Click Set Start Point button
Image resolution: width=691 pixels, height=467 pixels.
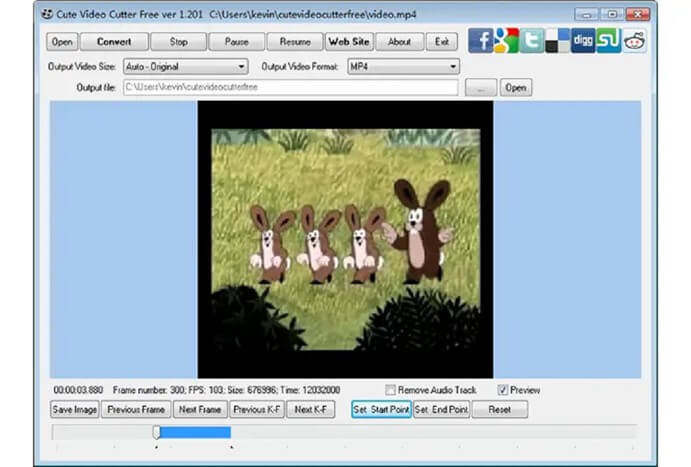coord(381,410)
